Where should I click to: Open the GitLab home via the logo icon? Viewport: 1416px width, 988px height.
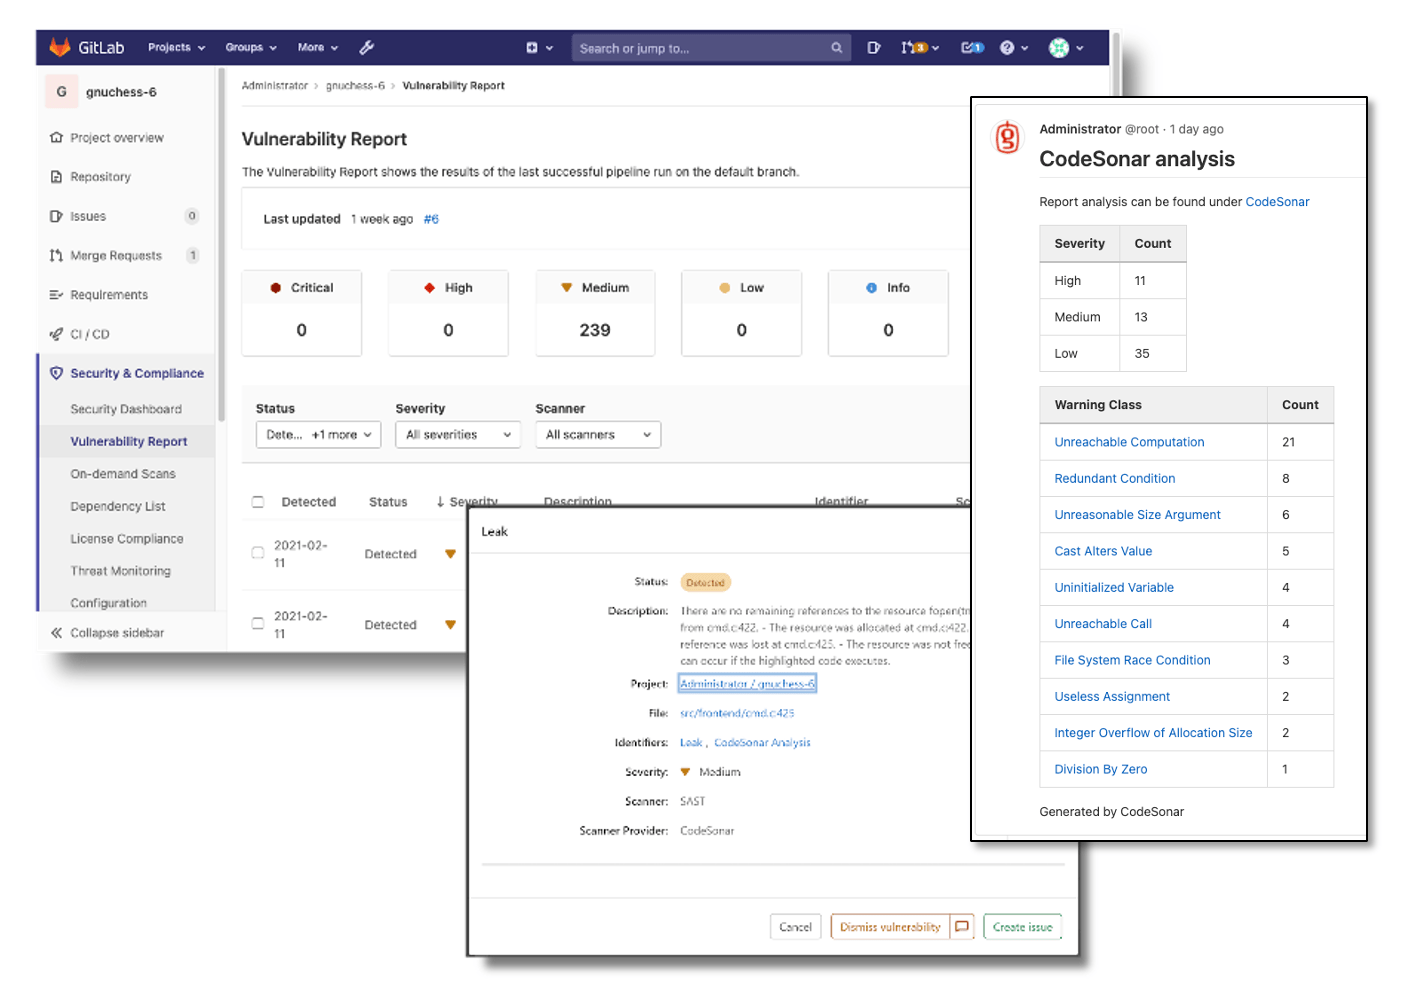(59, 46)
